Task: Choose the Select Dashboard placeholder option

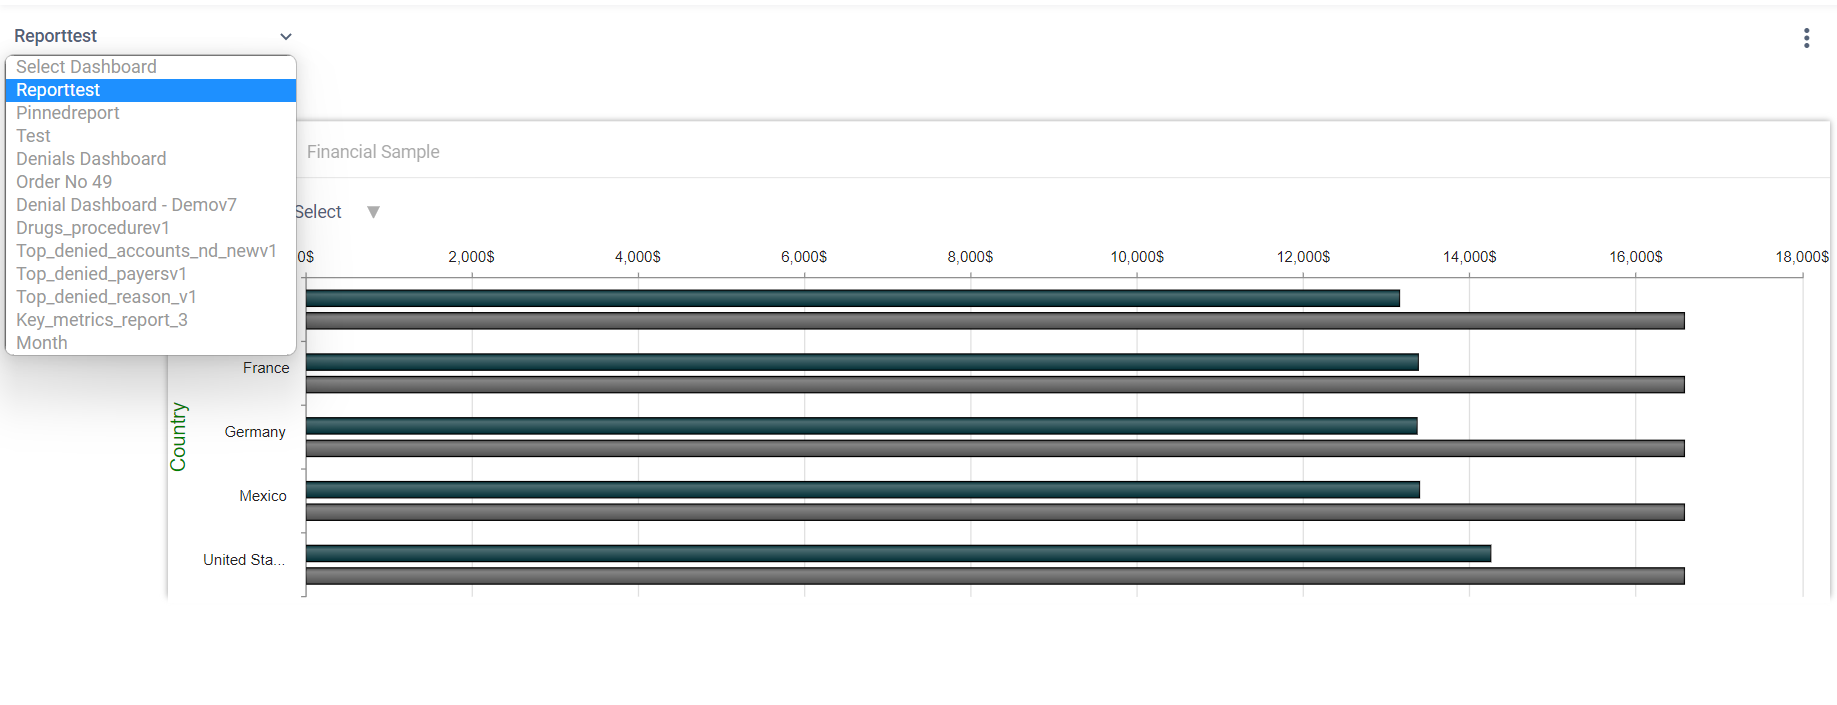Action: point(86,67)
